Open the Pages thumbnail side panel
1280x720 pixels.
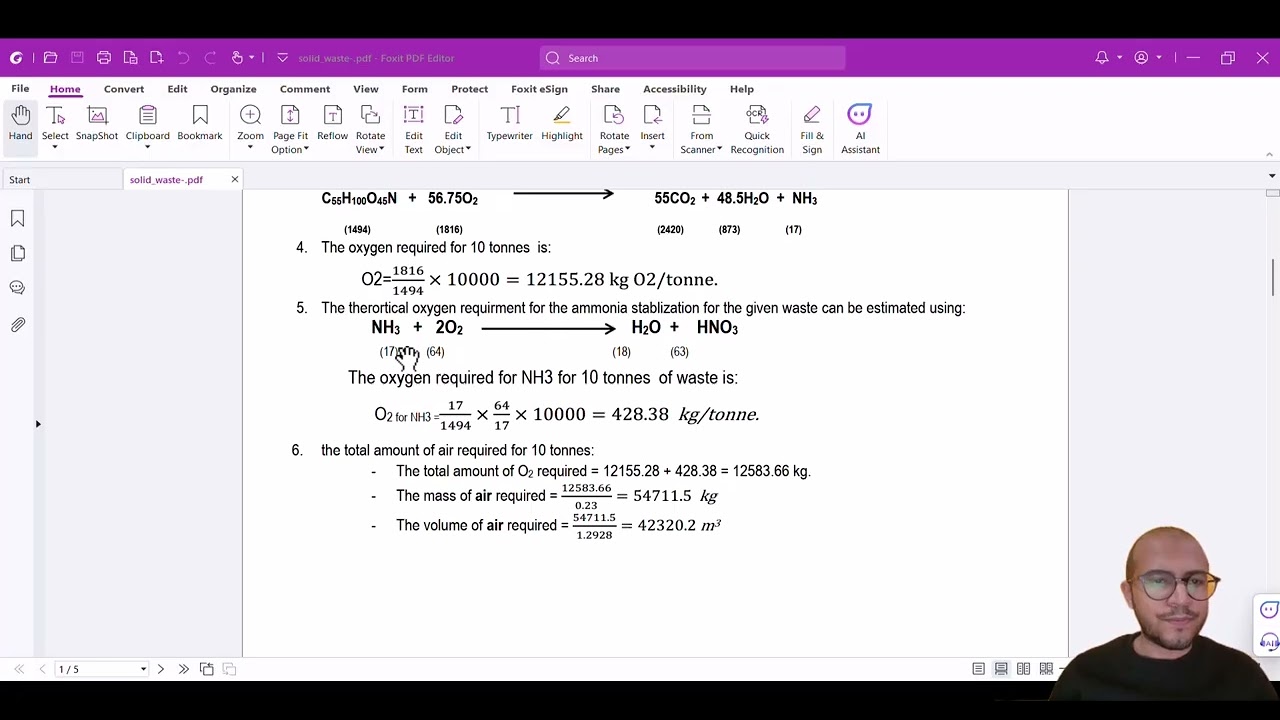(x=17, y=253)
